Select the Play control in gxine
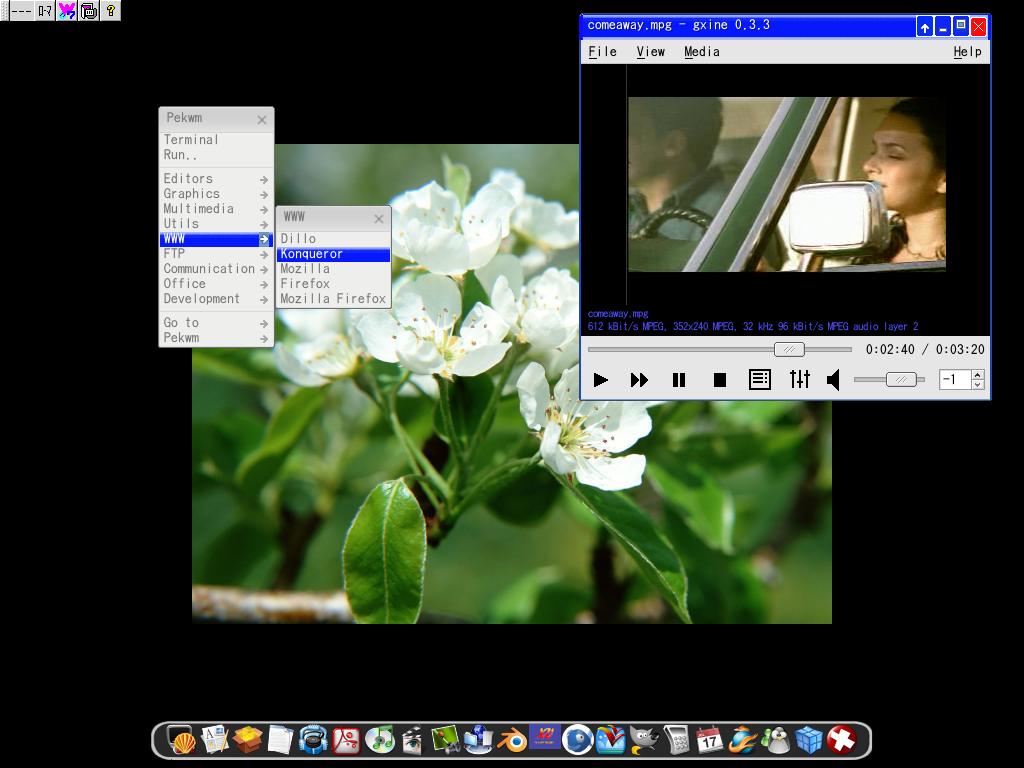1024x768 pixels. pos(601,379)
